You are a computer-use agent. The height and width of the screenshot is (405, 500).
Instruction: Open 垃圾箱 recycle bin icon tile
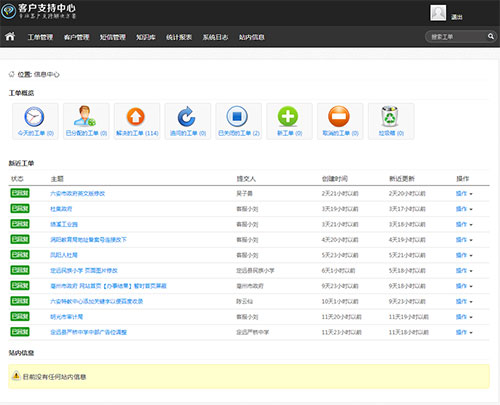pos(391,121)
